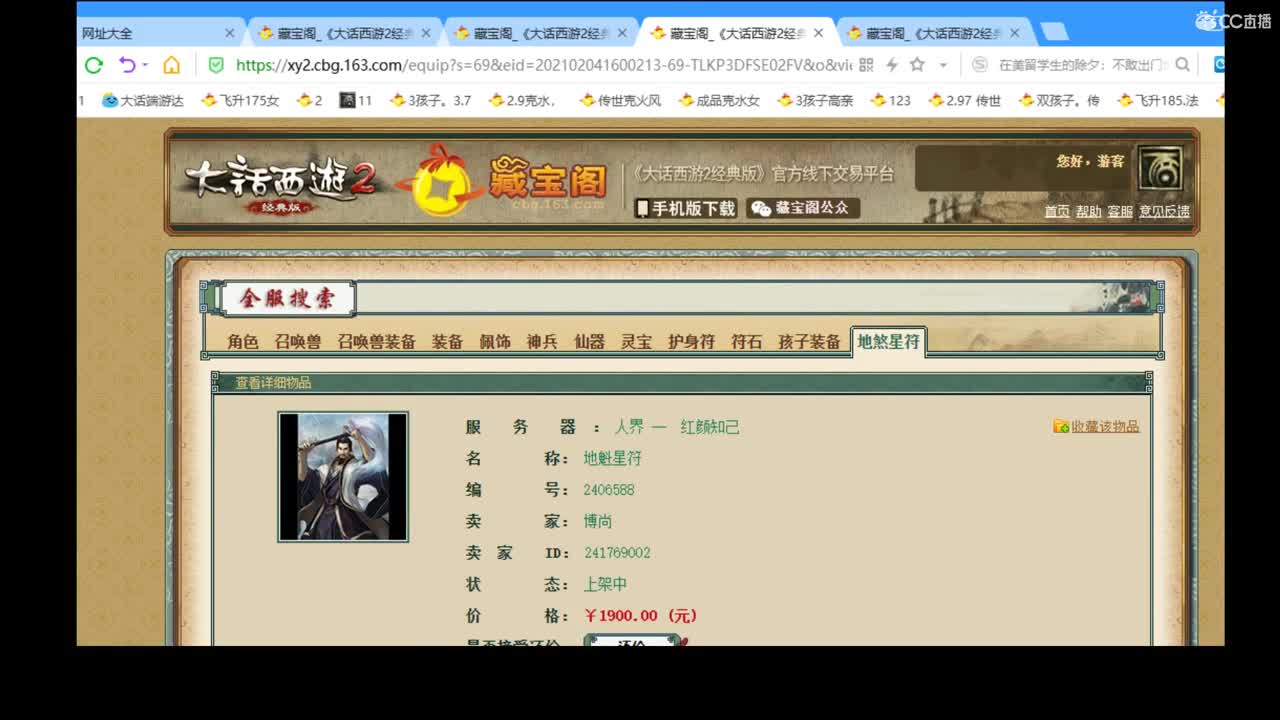Click the item number 2406588
Screen dimensions: 1280x720
click(609, 490)
